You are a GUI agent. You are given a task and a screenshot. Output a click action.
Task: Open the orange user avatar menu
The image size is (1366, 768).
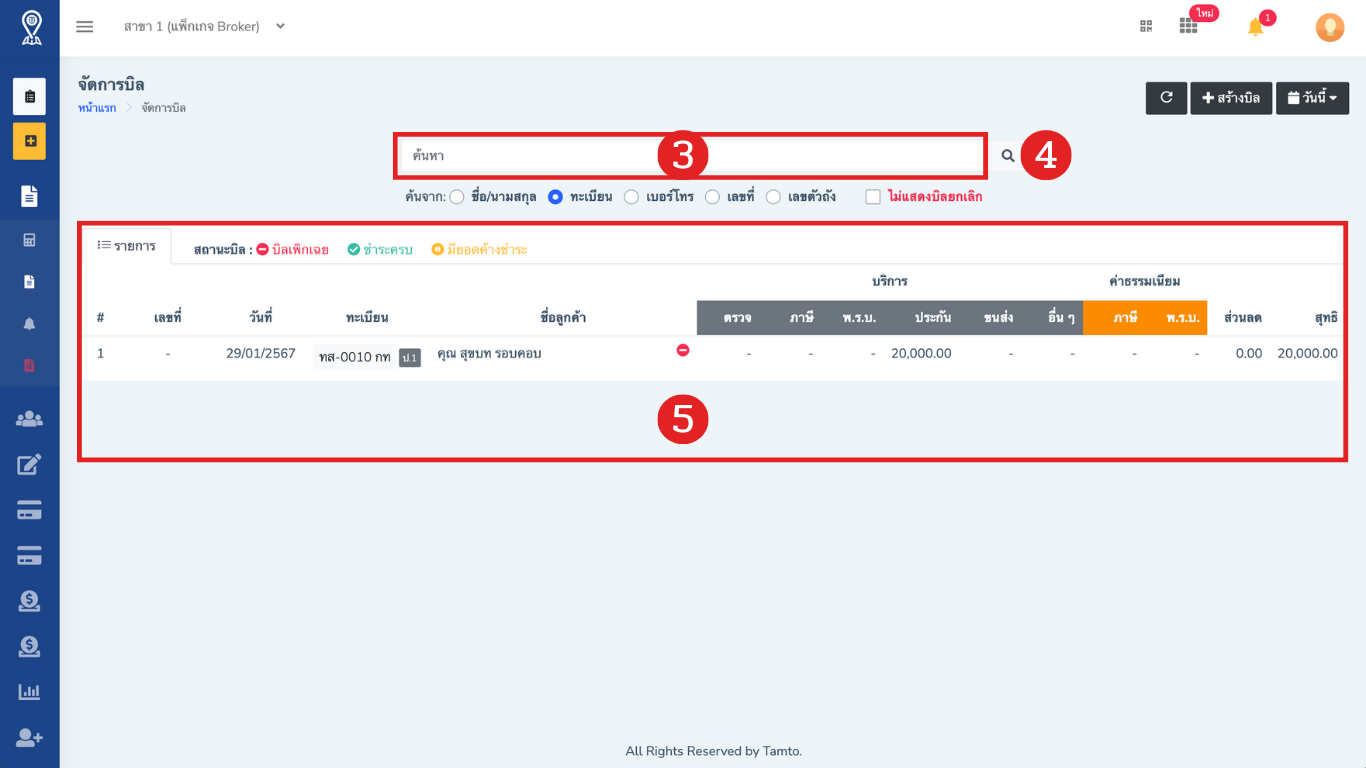click(1330, 27)
